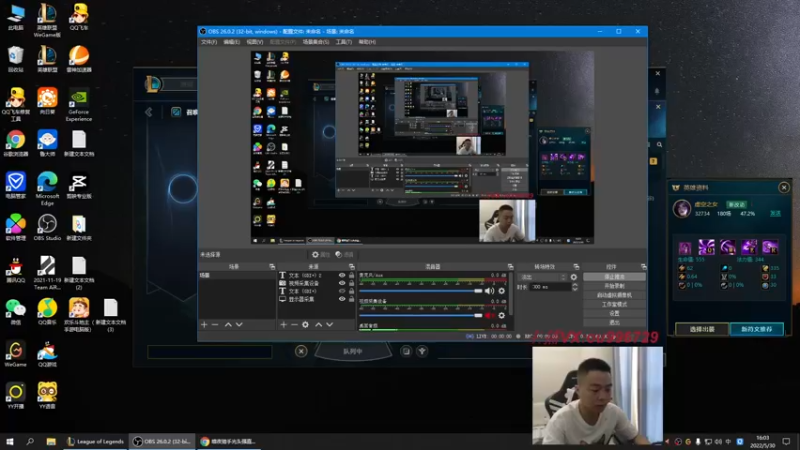Switch to League of Legends taskbar button
Viewport: 800px width, 450px height.
click(x=95, y=441)
